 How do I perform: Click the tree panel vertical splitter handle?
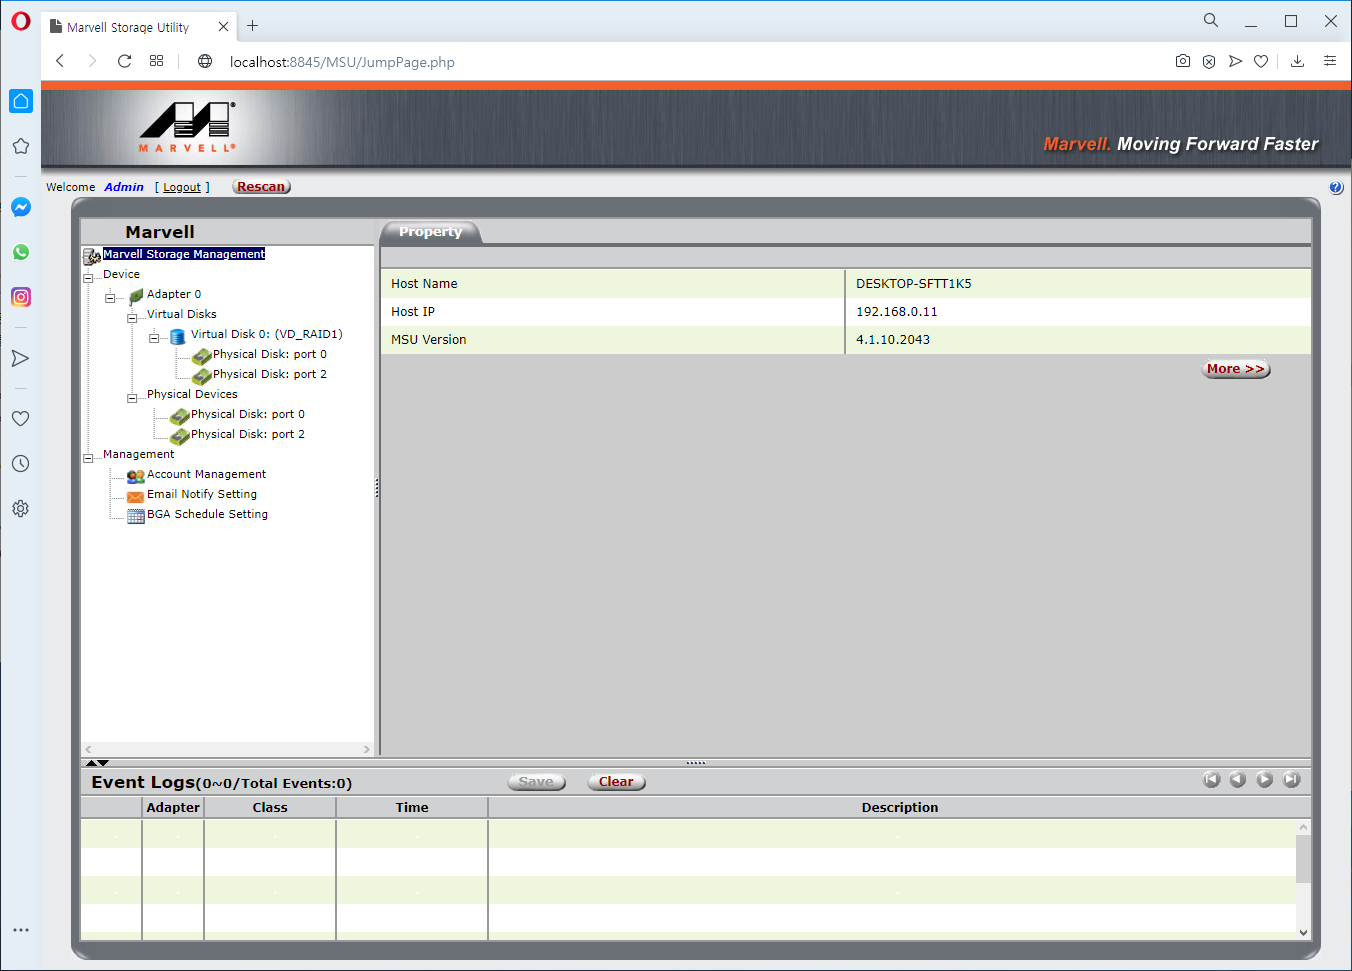coord(377,488)
